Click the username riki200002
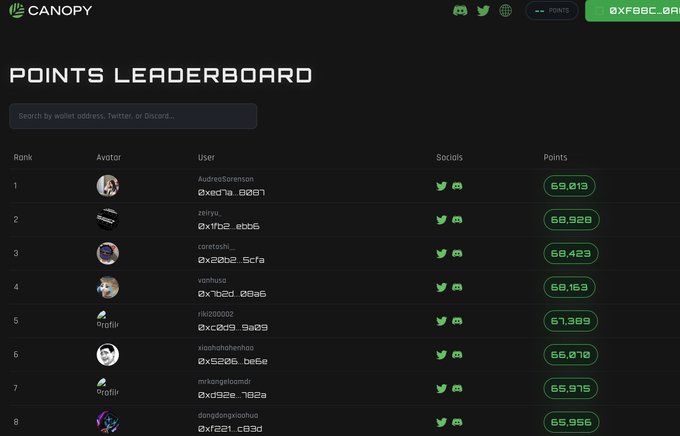680x436 pixels. (216, 314)
